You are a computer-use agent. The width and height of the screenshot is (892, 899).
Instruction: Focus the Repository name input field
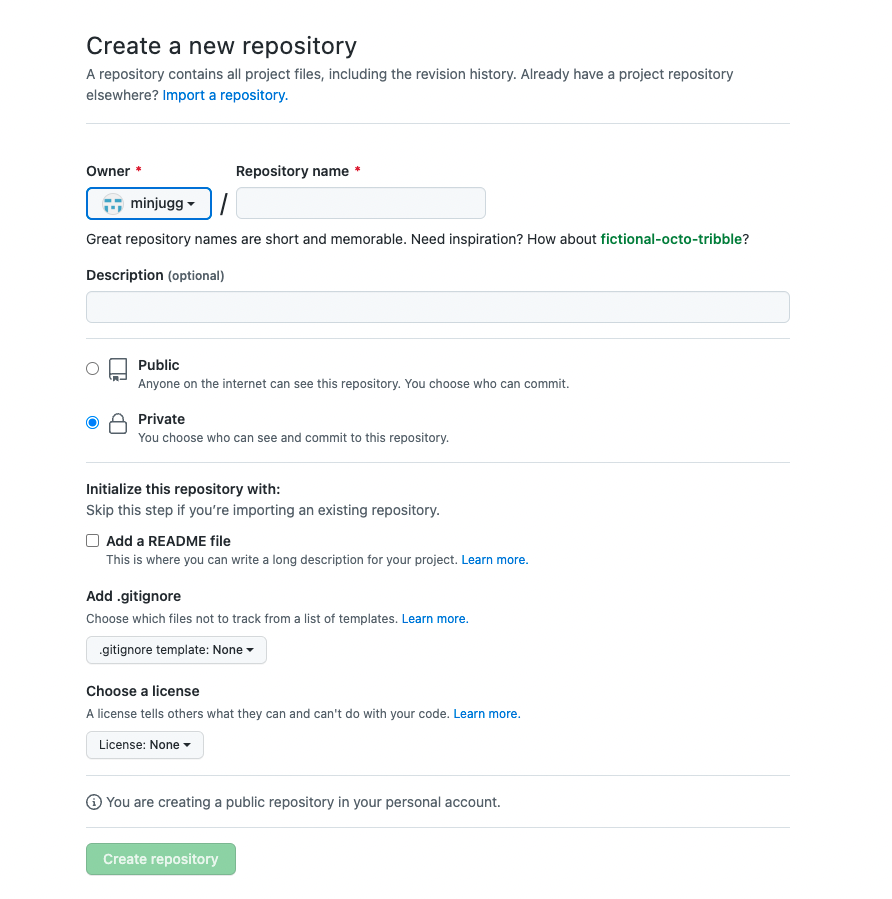(361, 203)
